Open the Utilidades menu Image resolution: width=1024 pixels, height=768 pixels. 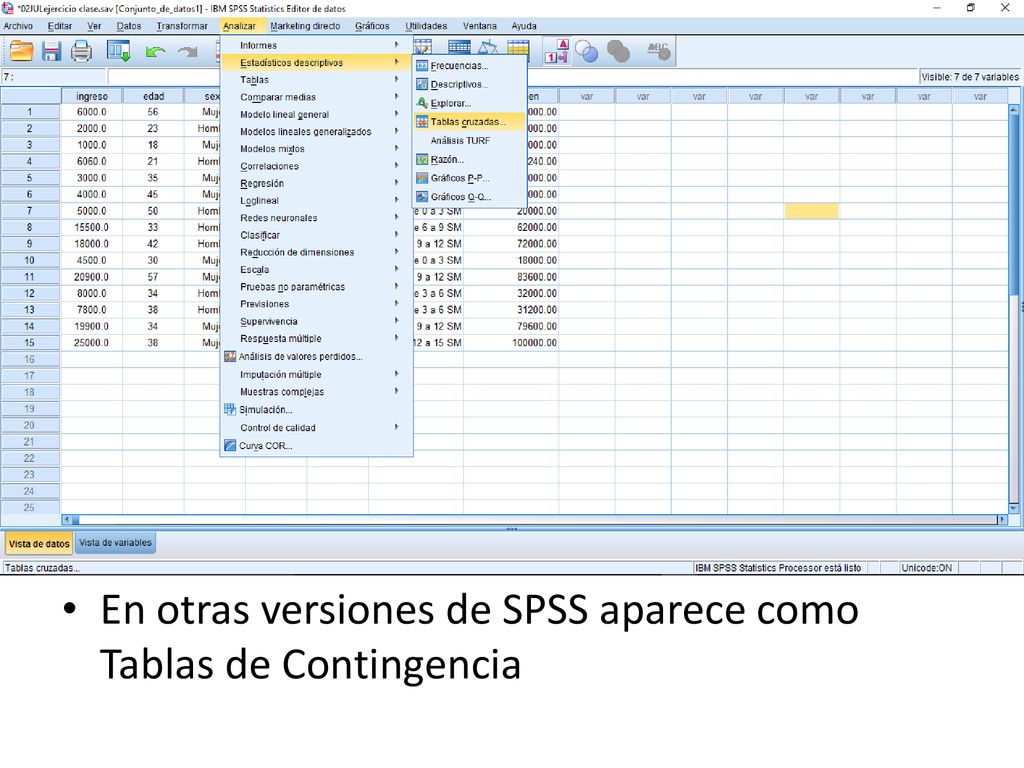(x=426, y=26)
